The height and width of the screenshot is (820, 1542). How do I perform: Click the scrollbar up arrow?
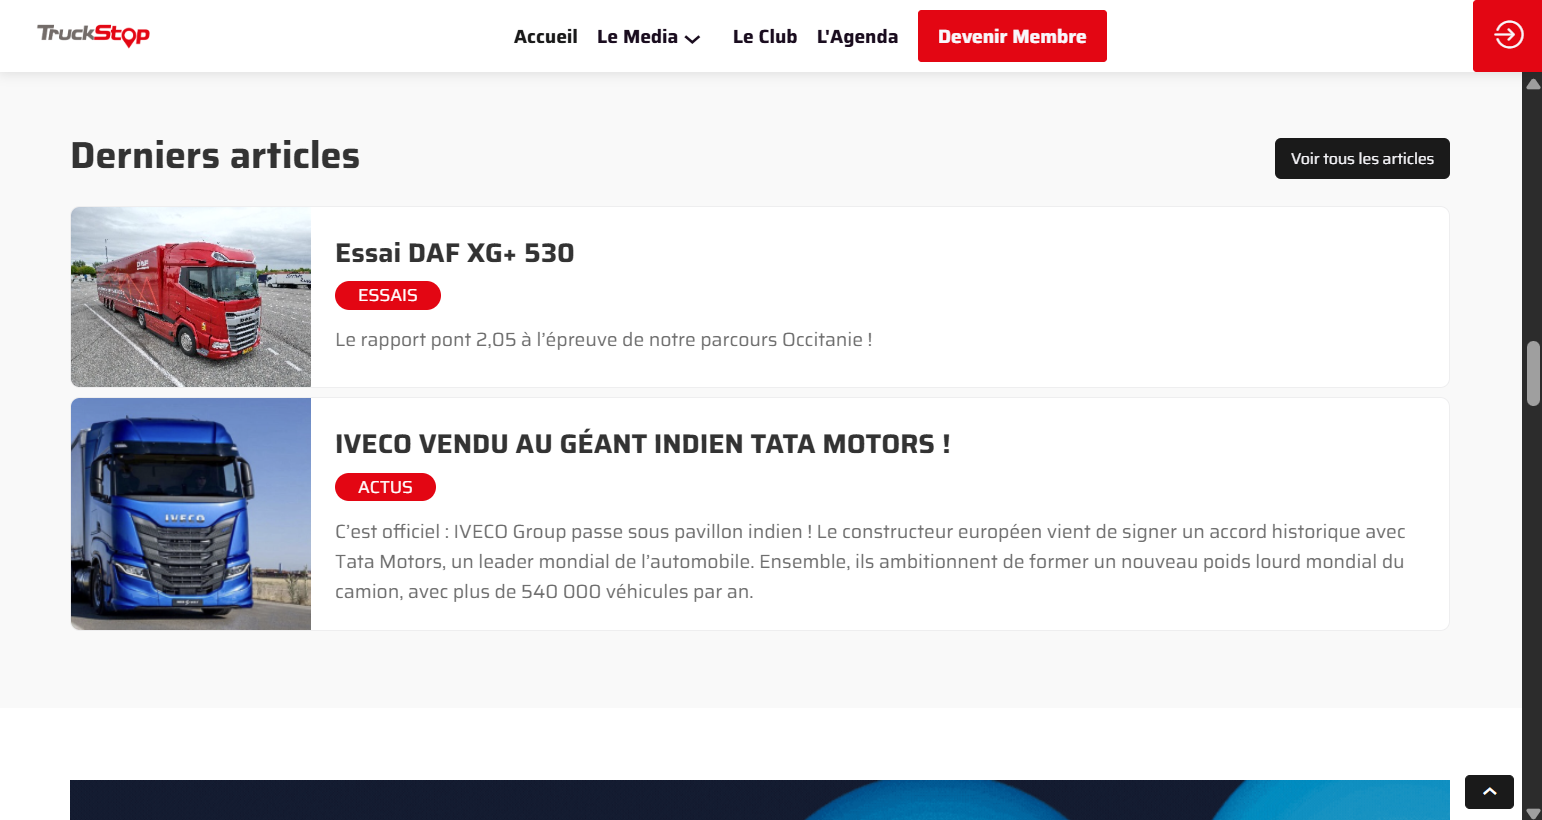click(x=1532, y=84)
